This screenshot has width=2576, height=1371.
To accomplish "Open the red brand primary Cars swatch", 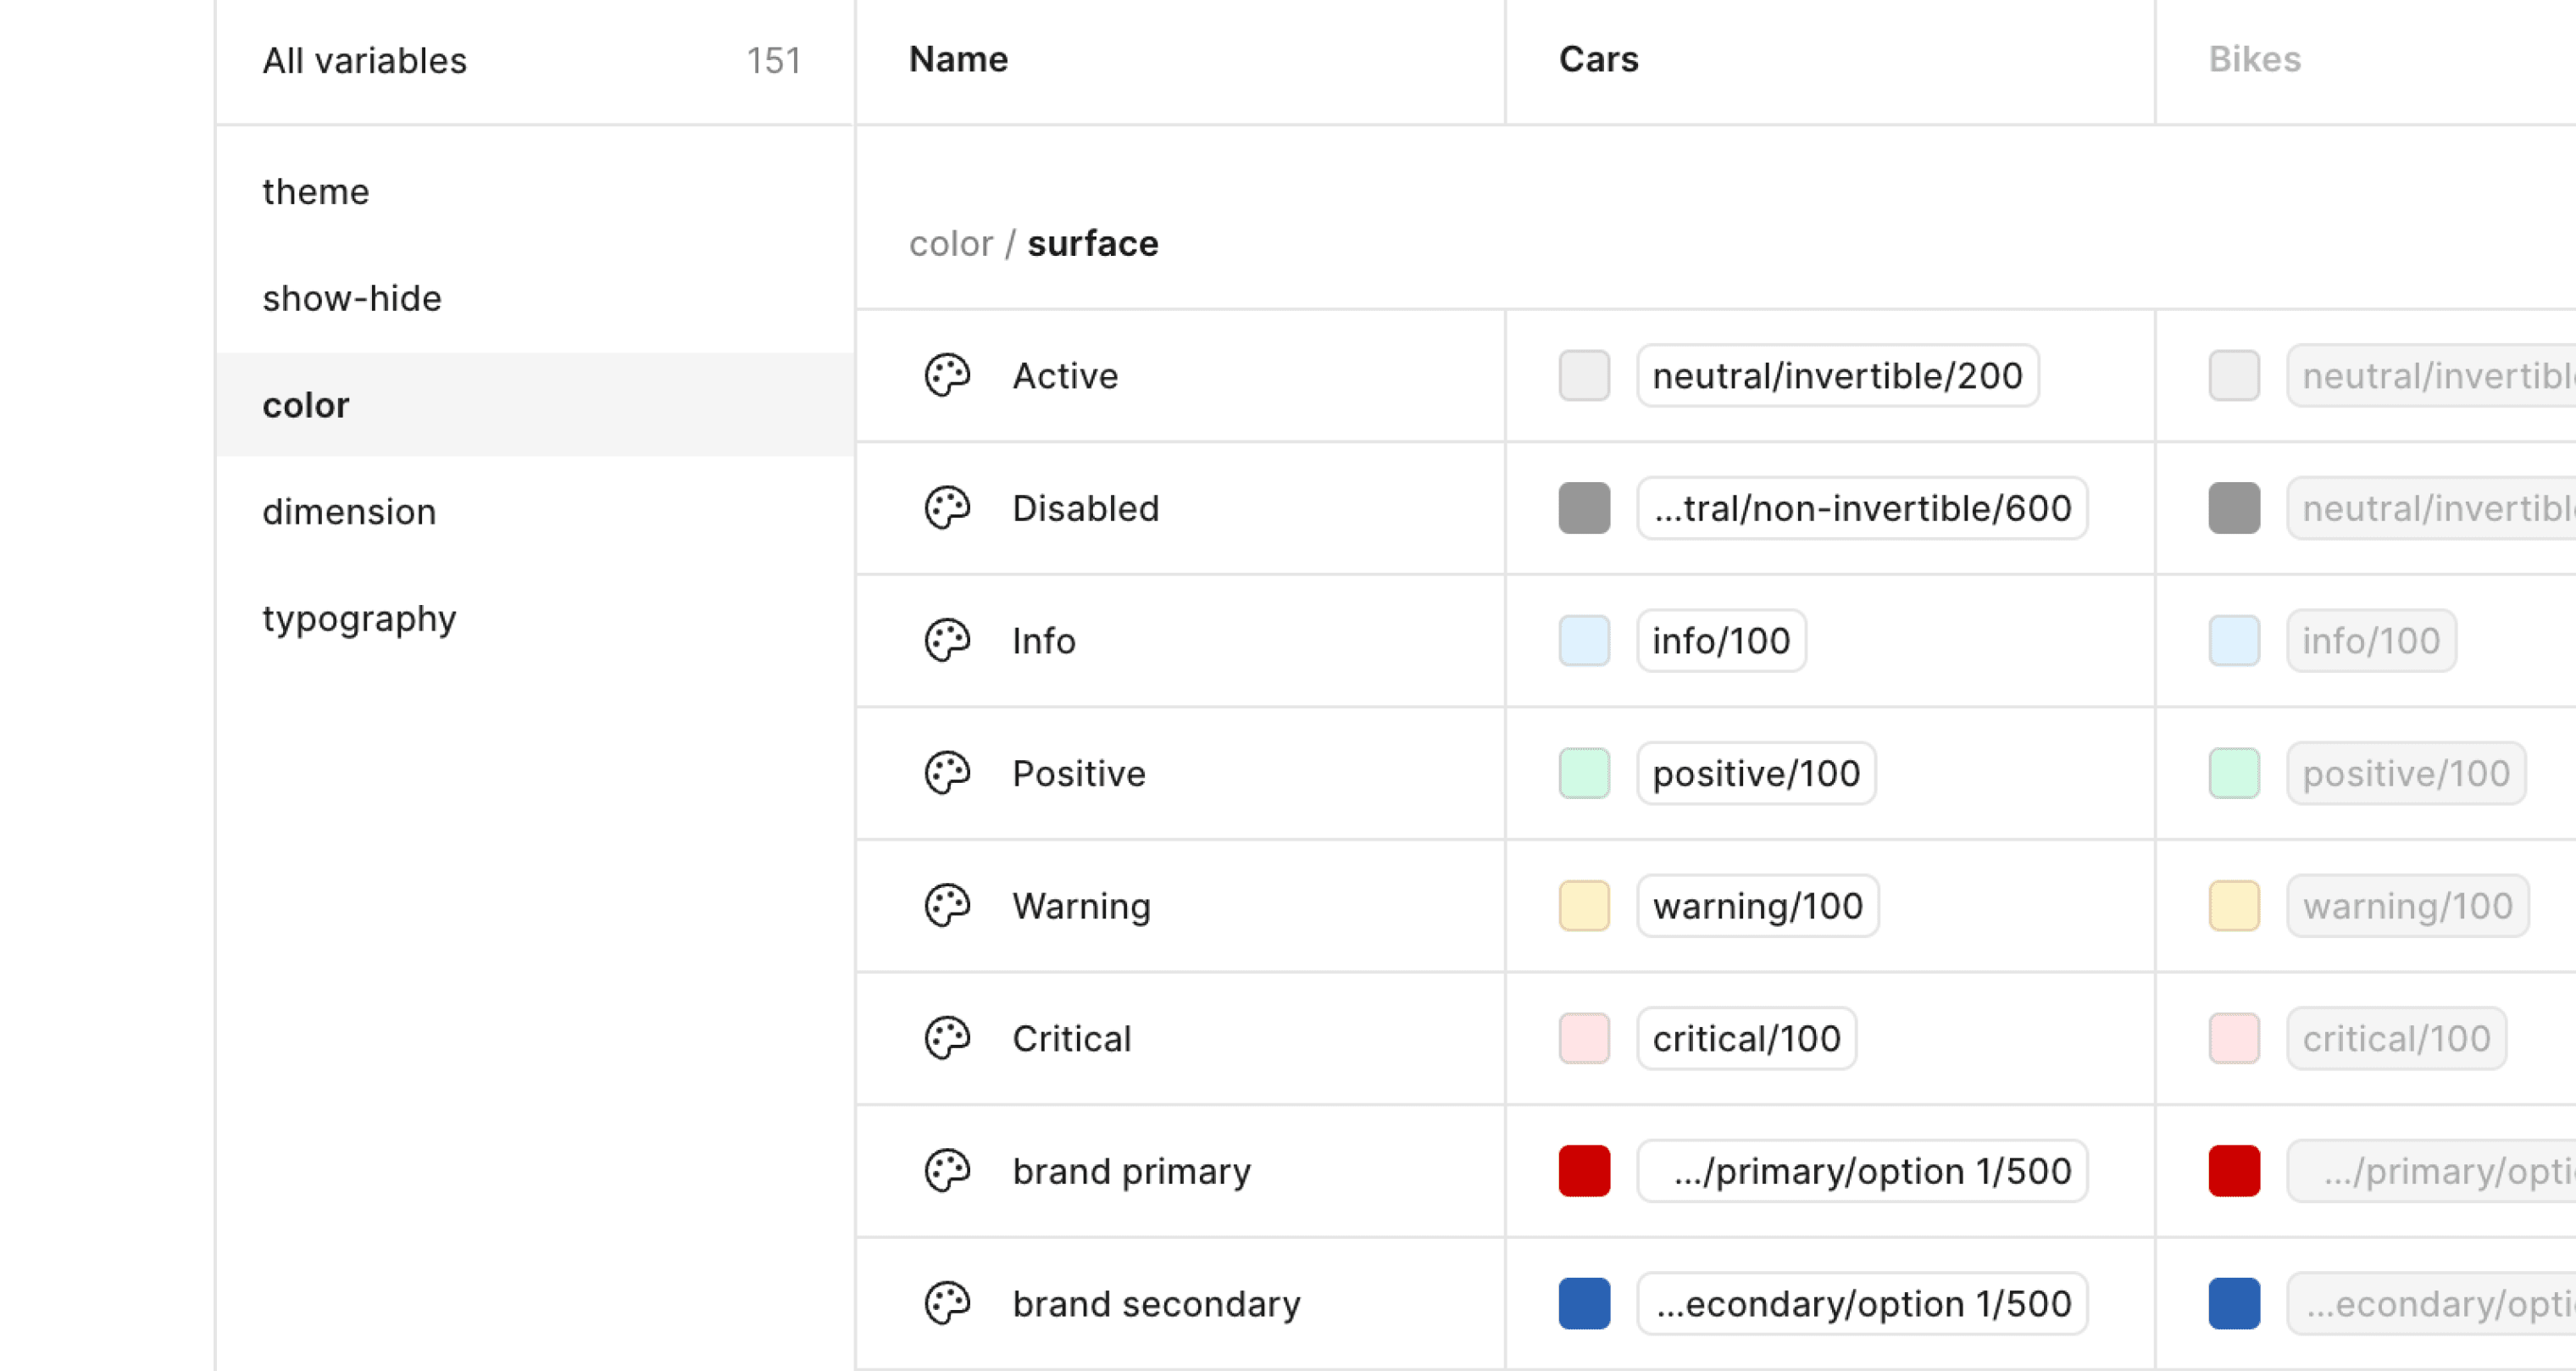I will 1584,1171.
